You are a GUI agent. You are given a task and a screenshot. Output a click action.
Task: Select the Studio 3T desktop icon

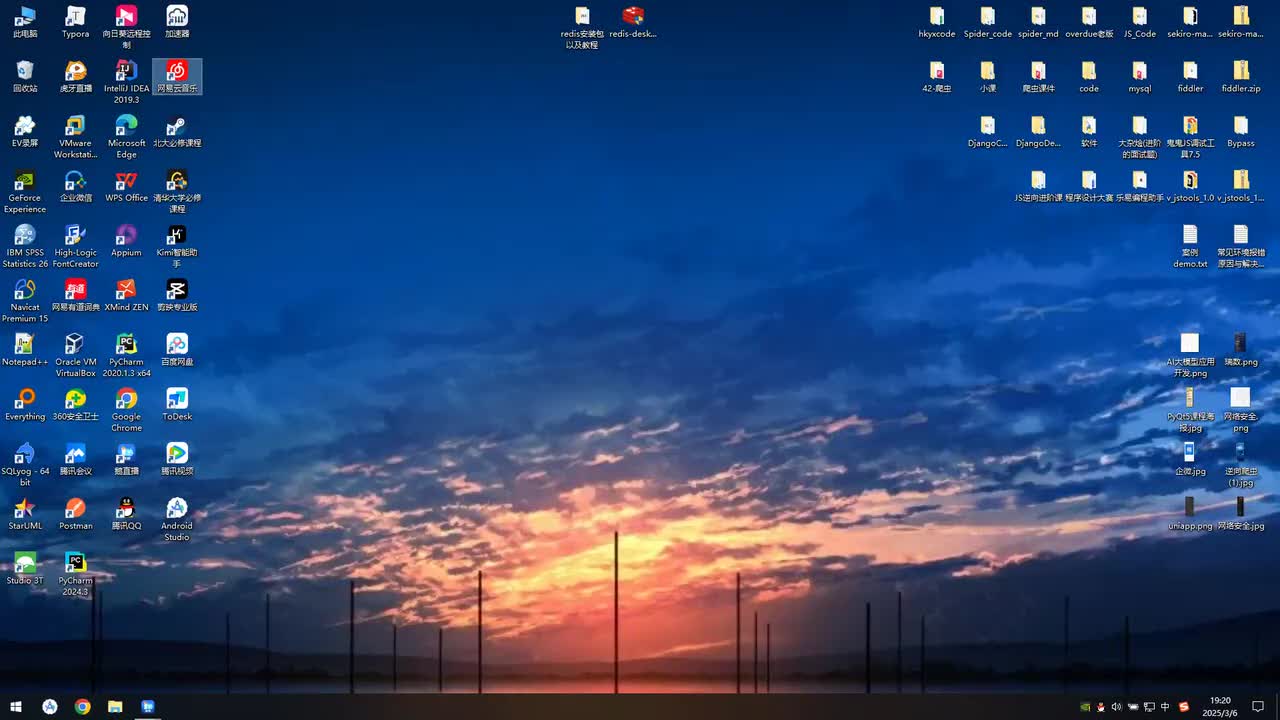tap(25, 569)
